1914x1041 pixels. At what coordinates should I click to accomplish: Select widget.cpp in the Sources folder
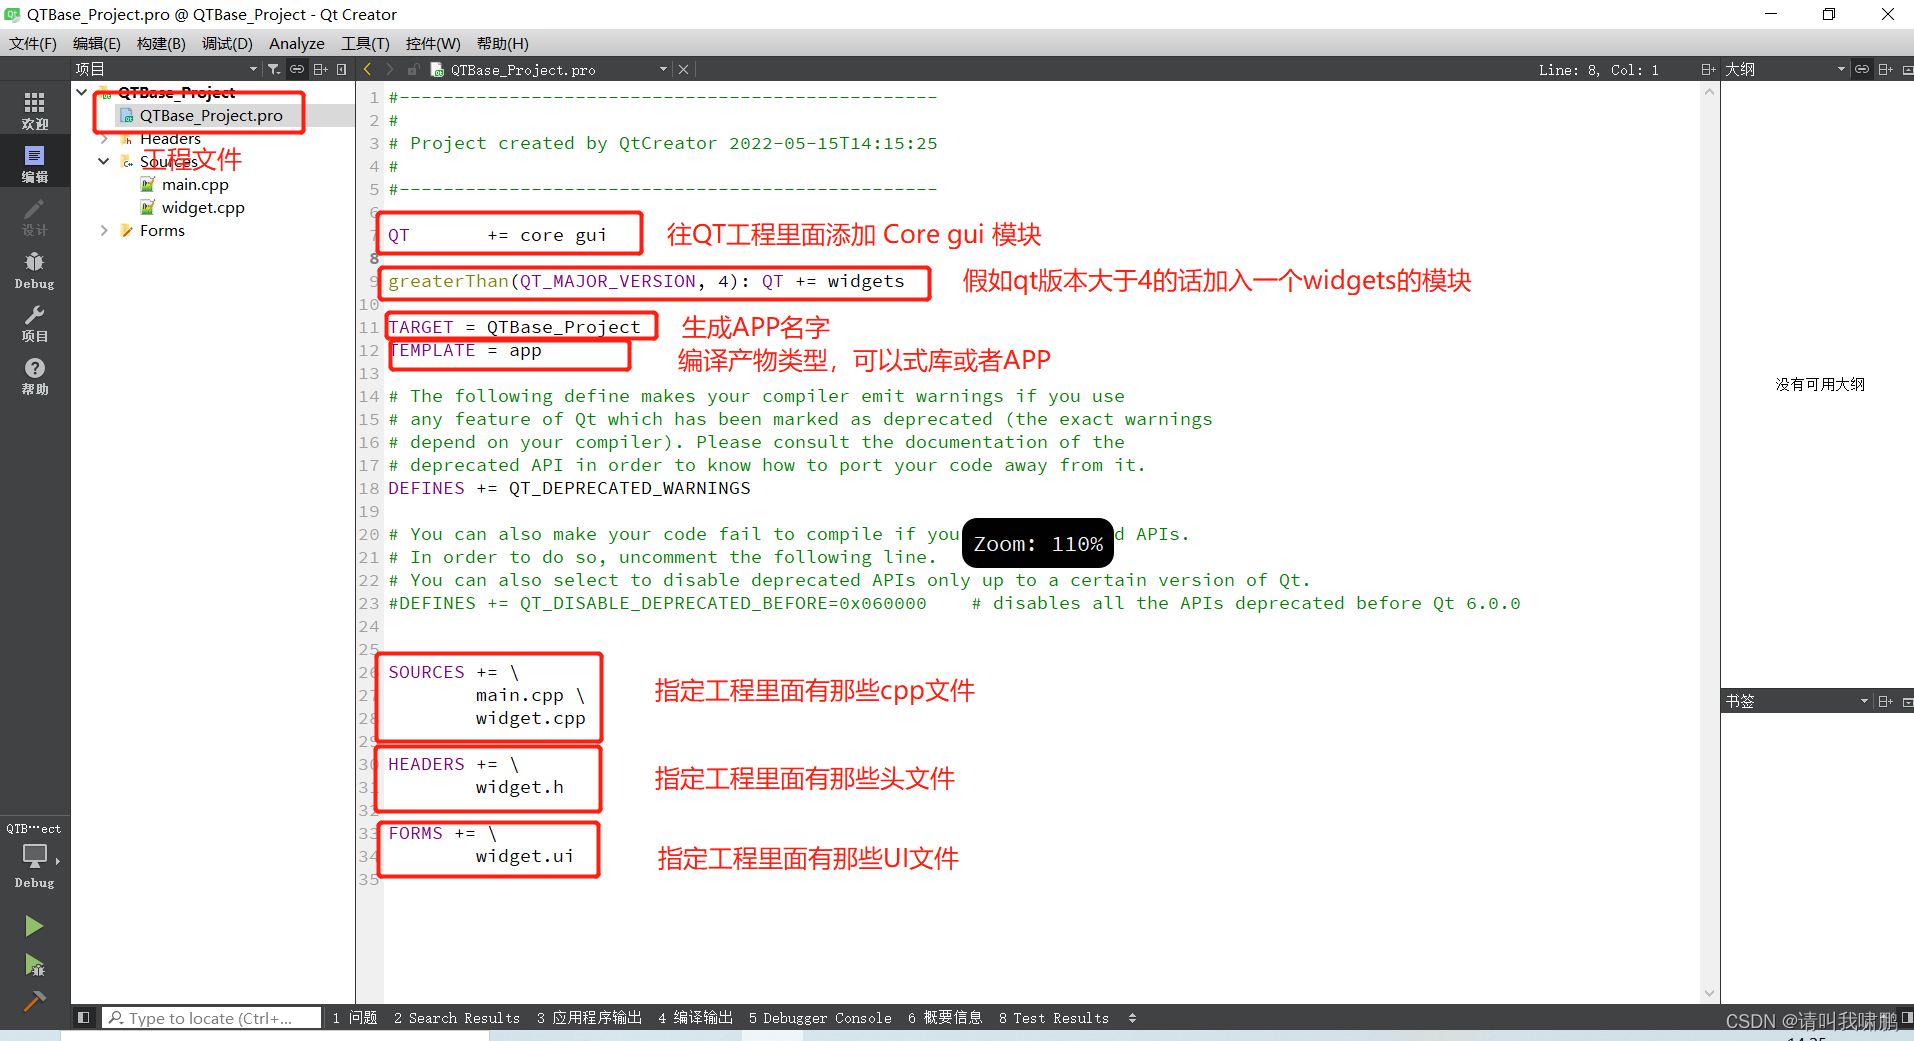point(203,207)
